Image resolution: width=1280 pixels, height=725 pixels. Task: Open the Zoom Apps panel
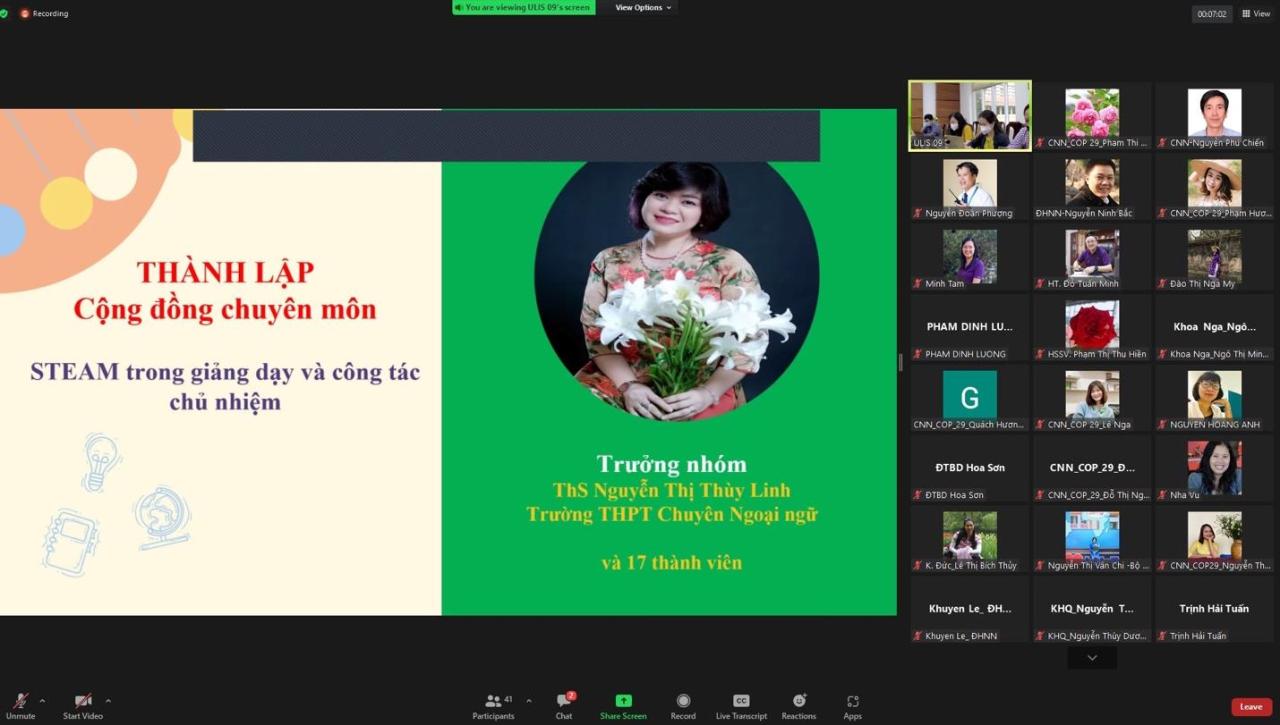852,705
